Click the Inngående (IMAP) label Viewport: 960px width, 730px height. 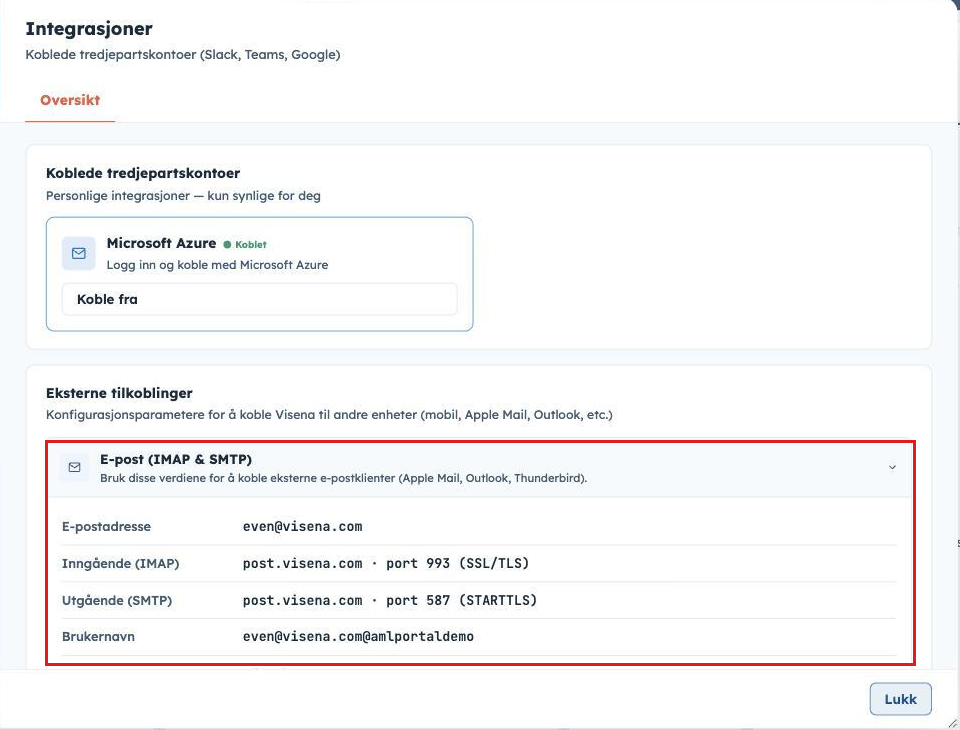click(121, 563)
